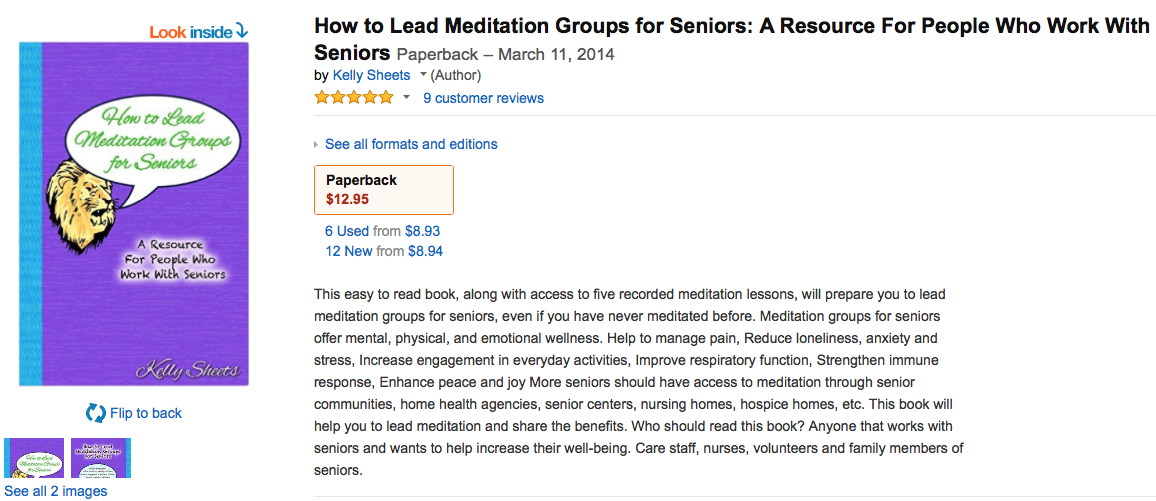Read the 9 customer reviews
The width and height of the screenshot is (1156, 501).
(x=483, y=98)
